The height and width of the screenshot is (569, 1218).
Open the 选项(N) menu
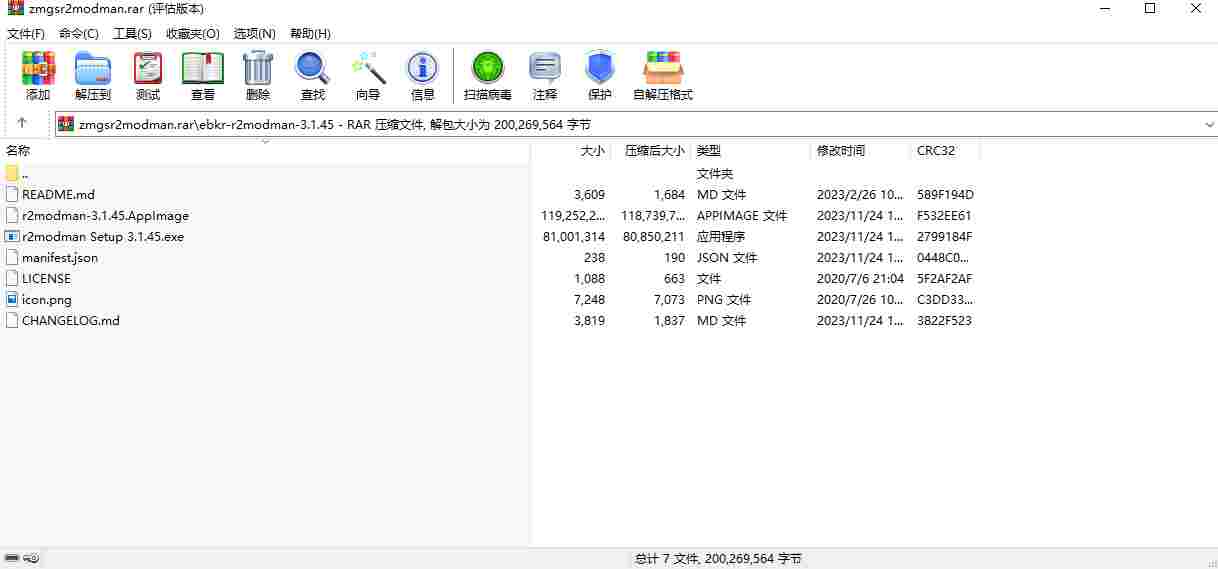255,34
